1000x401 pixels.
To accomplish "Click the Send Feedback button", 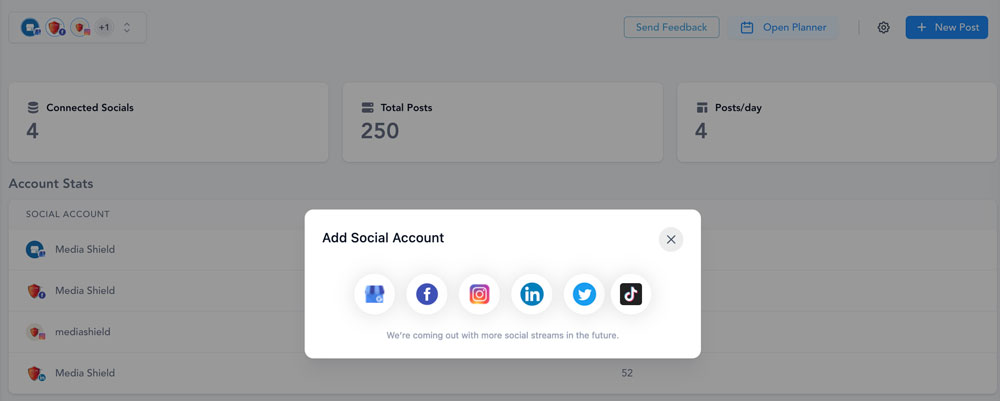I will click(x=671, y=28).
